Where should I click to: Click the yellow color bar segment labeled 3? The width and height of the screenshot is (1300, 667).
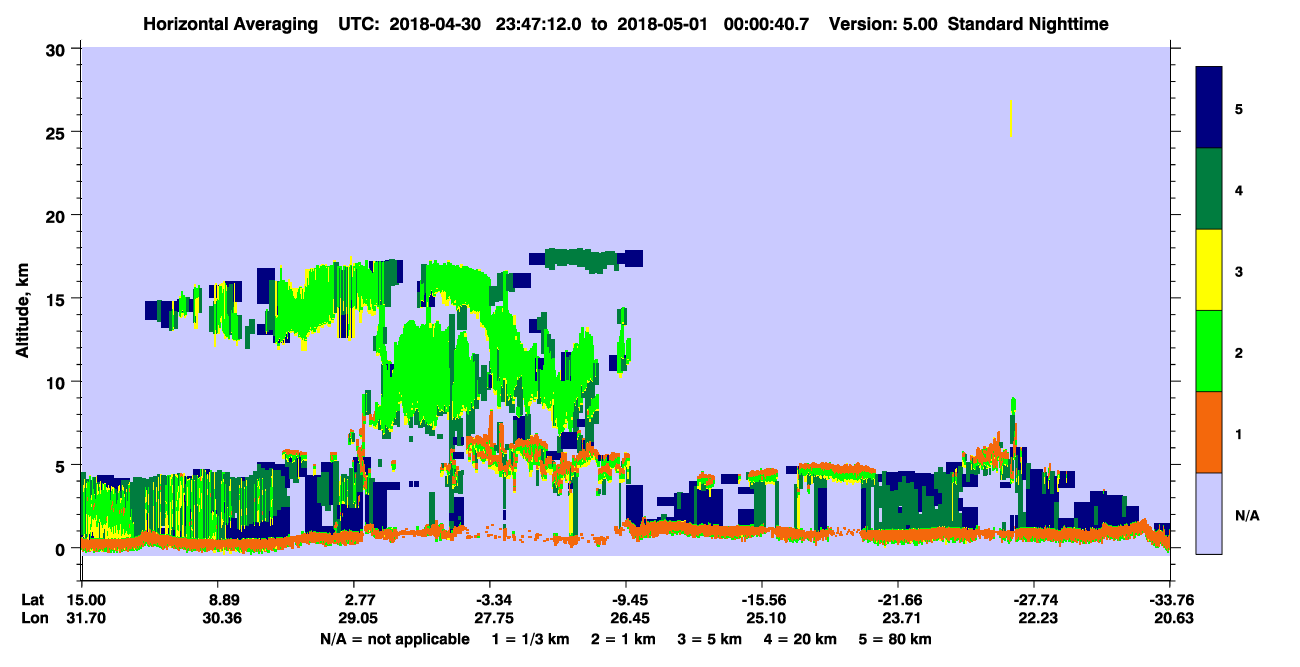click(x=1209, y=270)
